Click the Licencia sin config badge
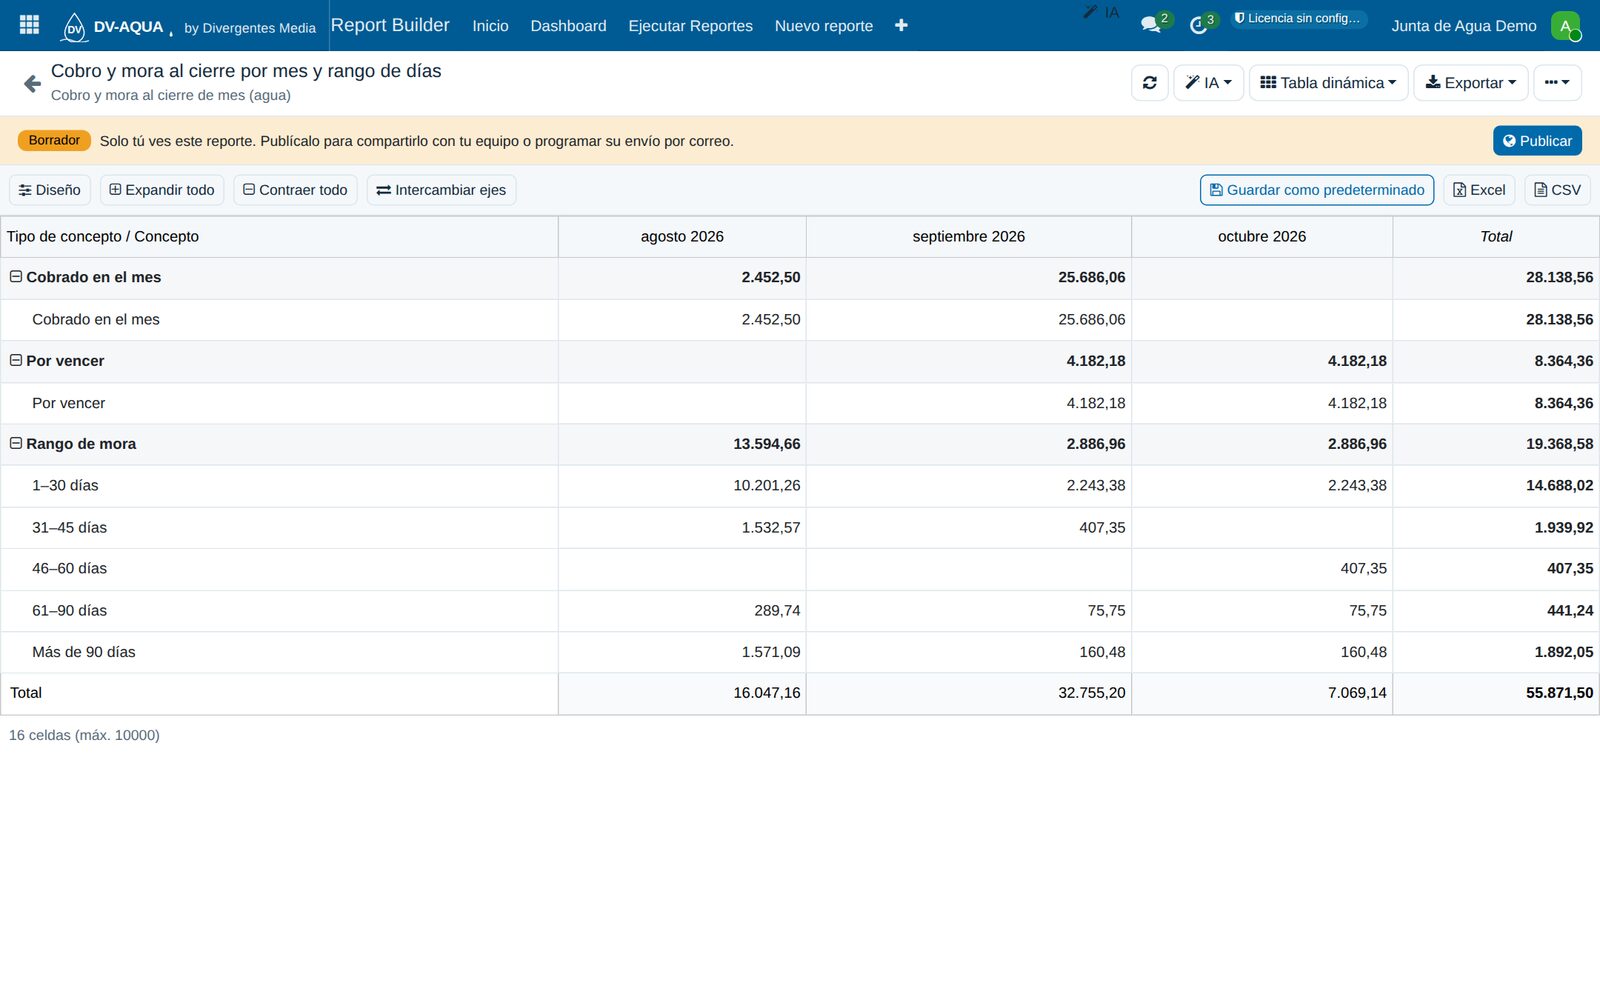 (1298, 18)
